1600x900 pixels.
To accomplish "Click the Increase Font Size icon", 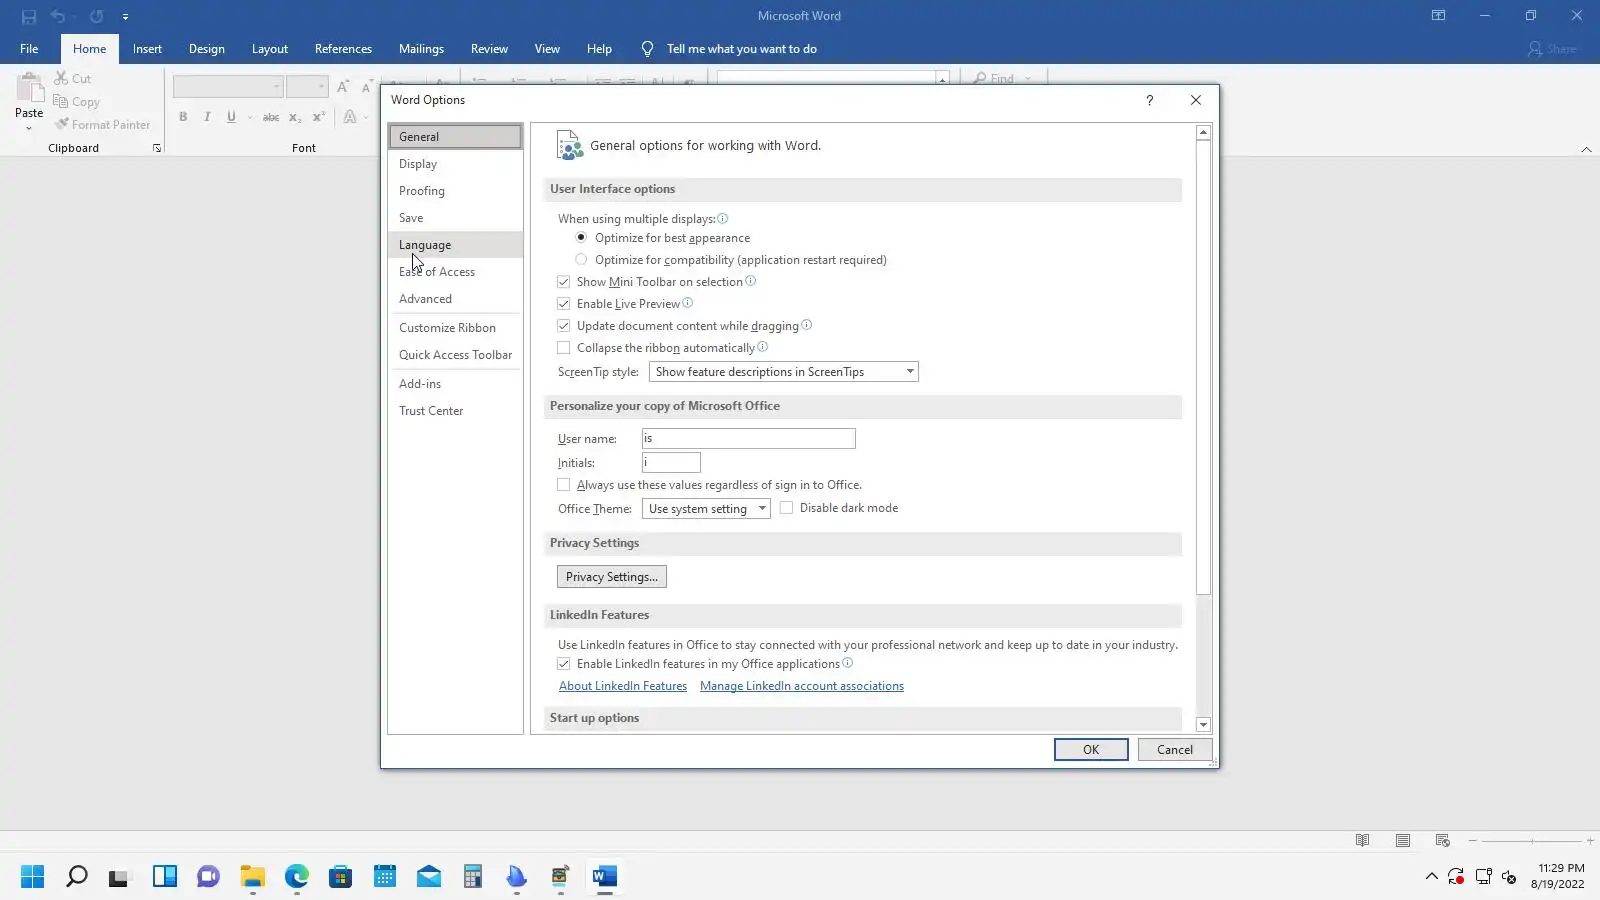I will pos(343,87).
